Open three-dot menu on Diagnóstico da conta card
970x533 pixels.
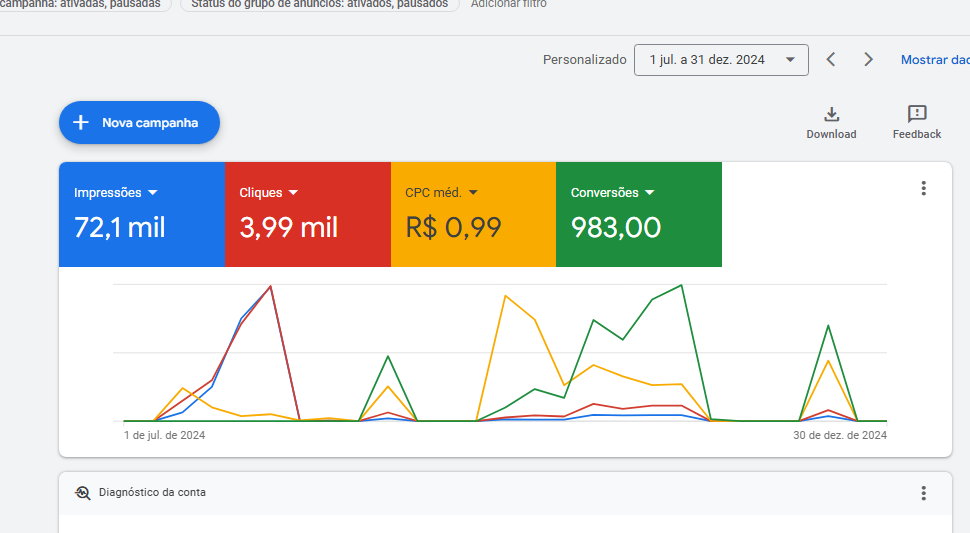coord(923,493)
